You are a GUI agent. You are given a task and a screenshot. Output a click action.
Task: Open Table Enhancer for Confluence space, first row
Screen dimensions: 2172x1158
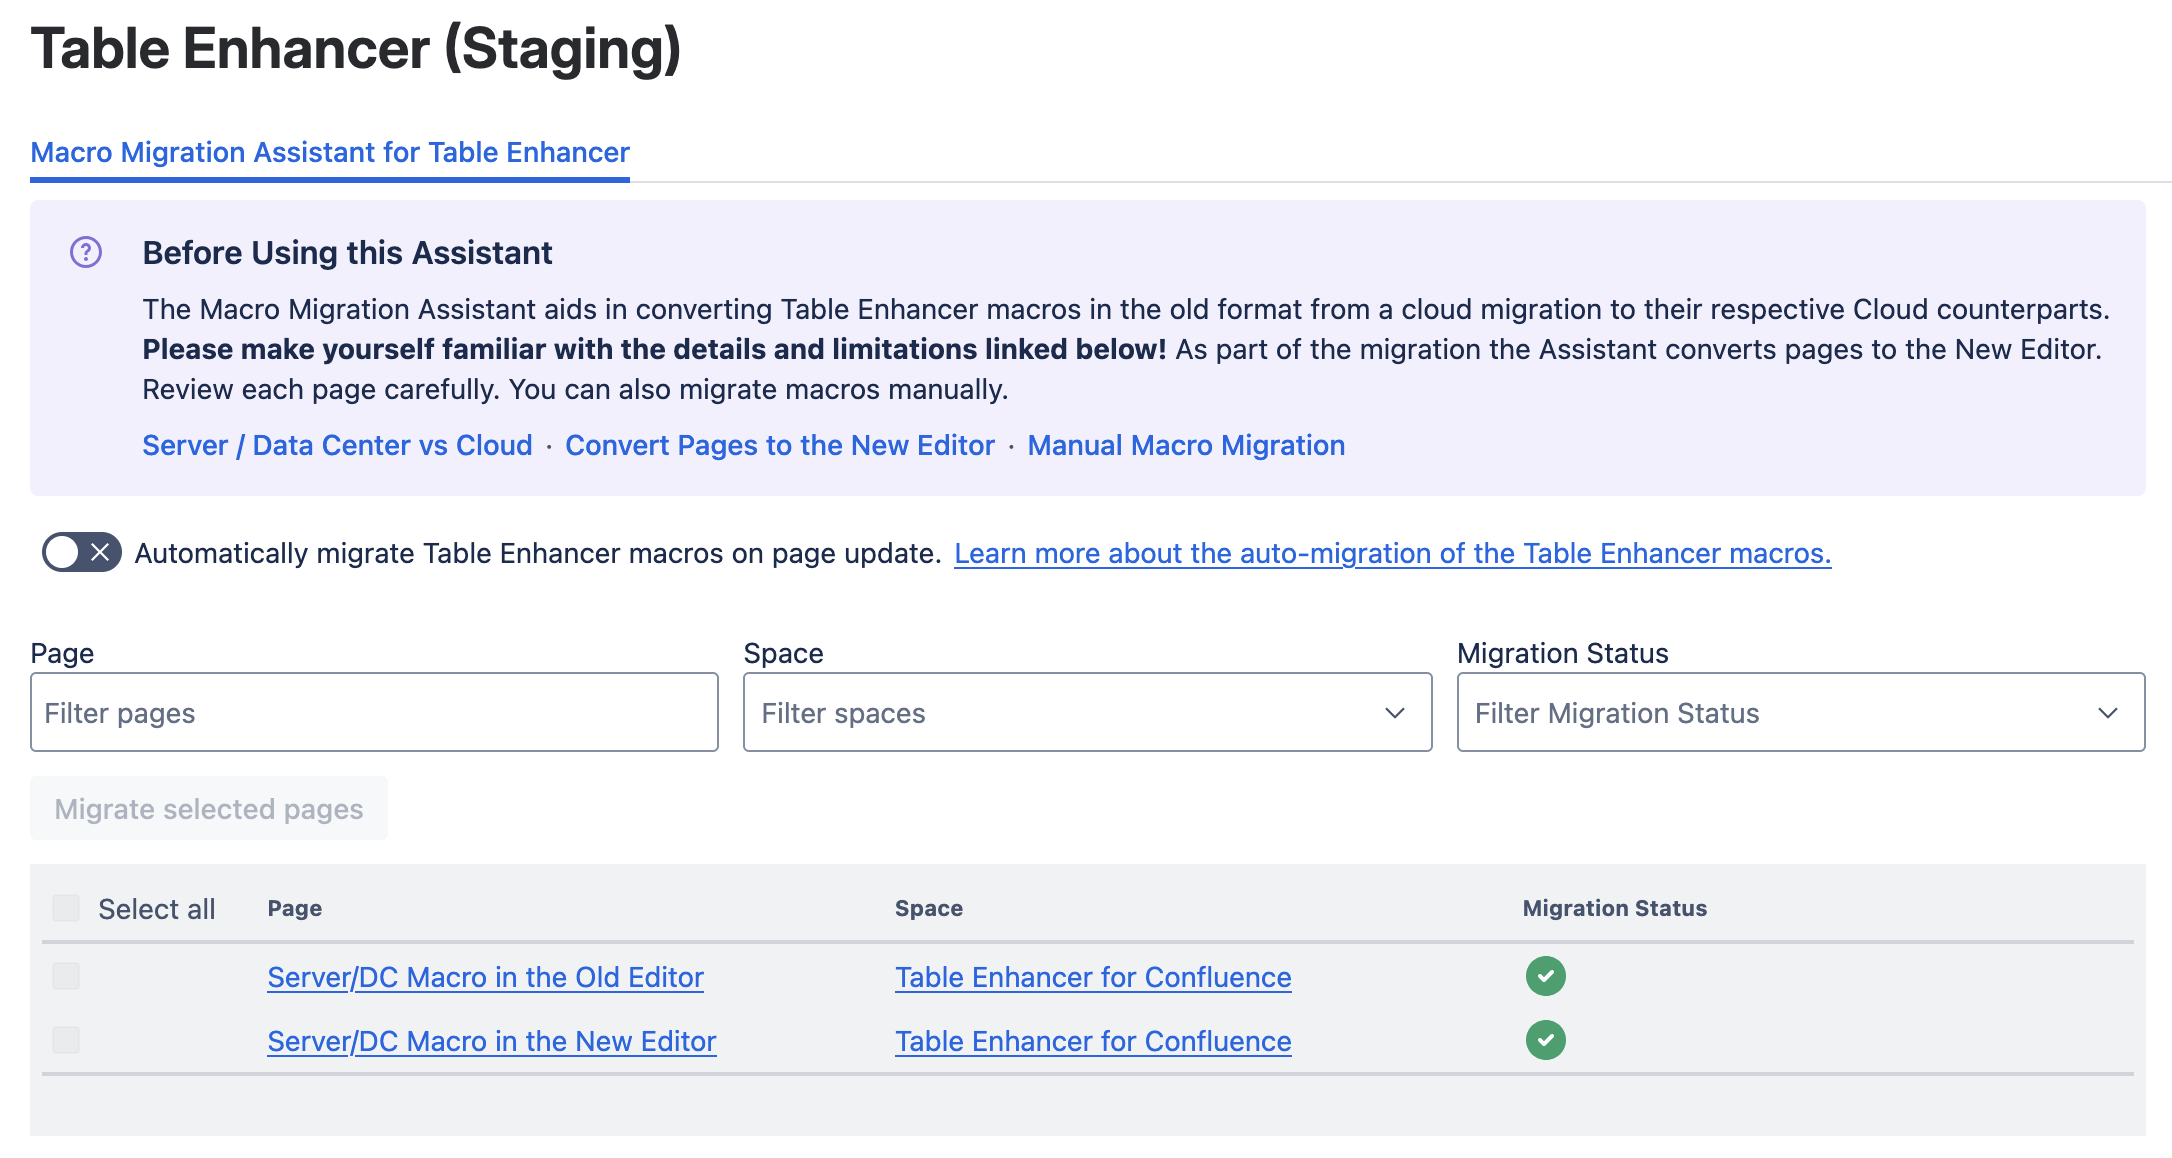pyautogui.click(x=1093, y=977)
